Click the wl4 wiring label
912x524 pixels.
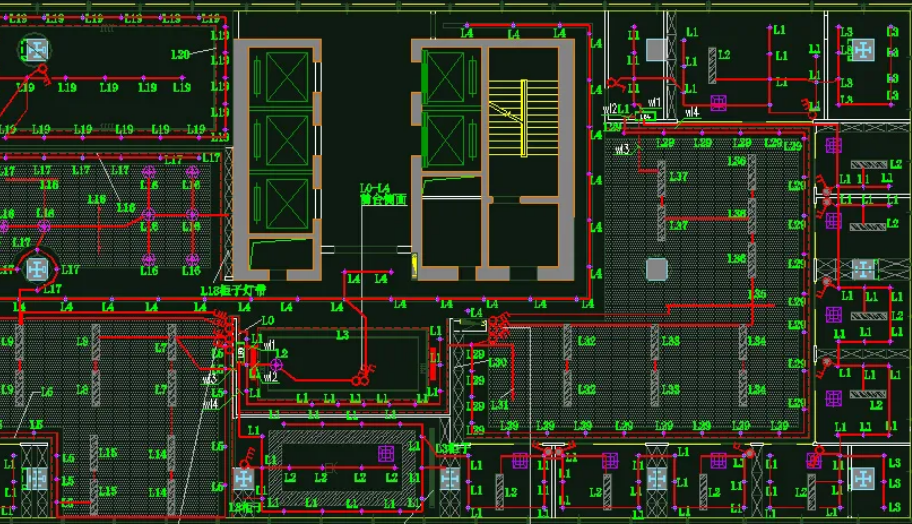pyautogui.click(x=691, y=113)
